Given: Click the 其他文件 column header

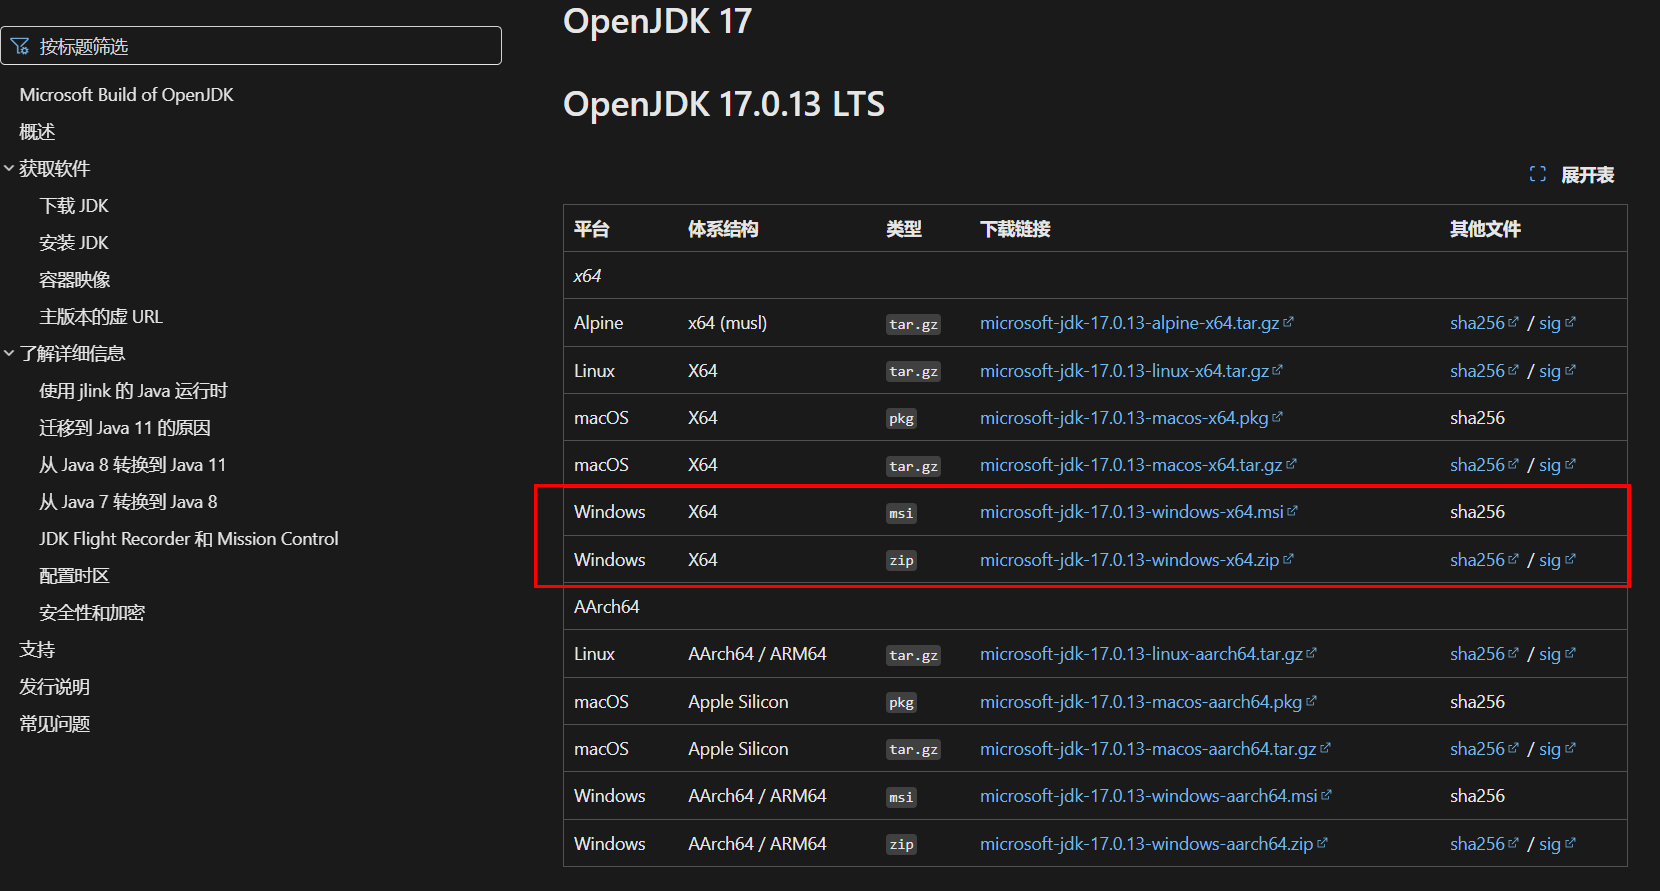Looking at the screenshot, I should coord(1485,228).
